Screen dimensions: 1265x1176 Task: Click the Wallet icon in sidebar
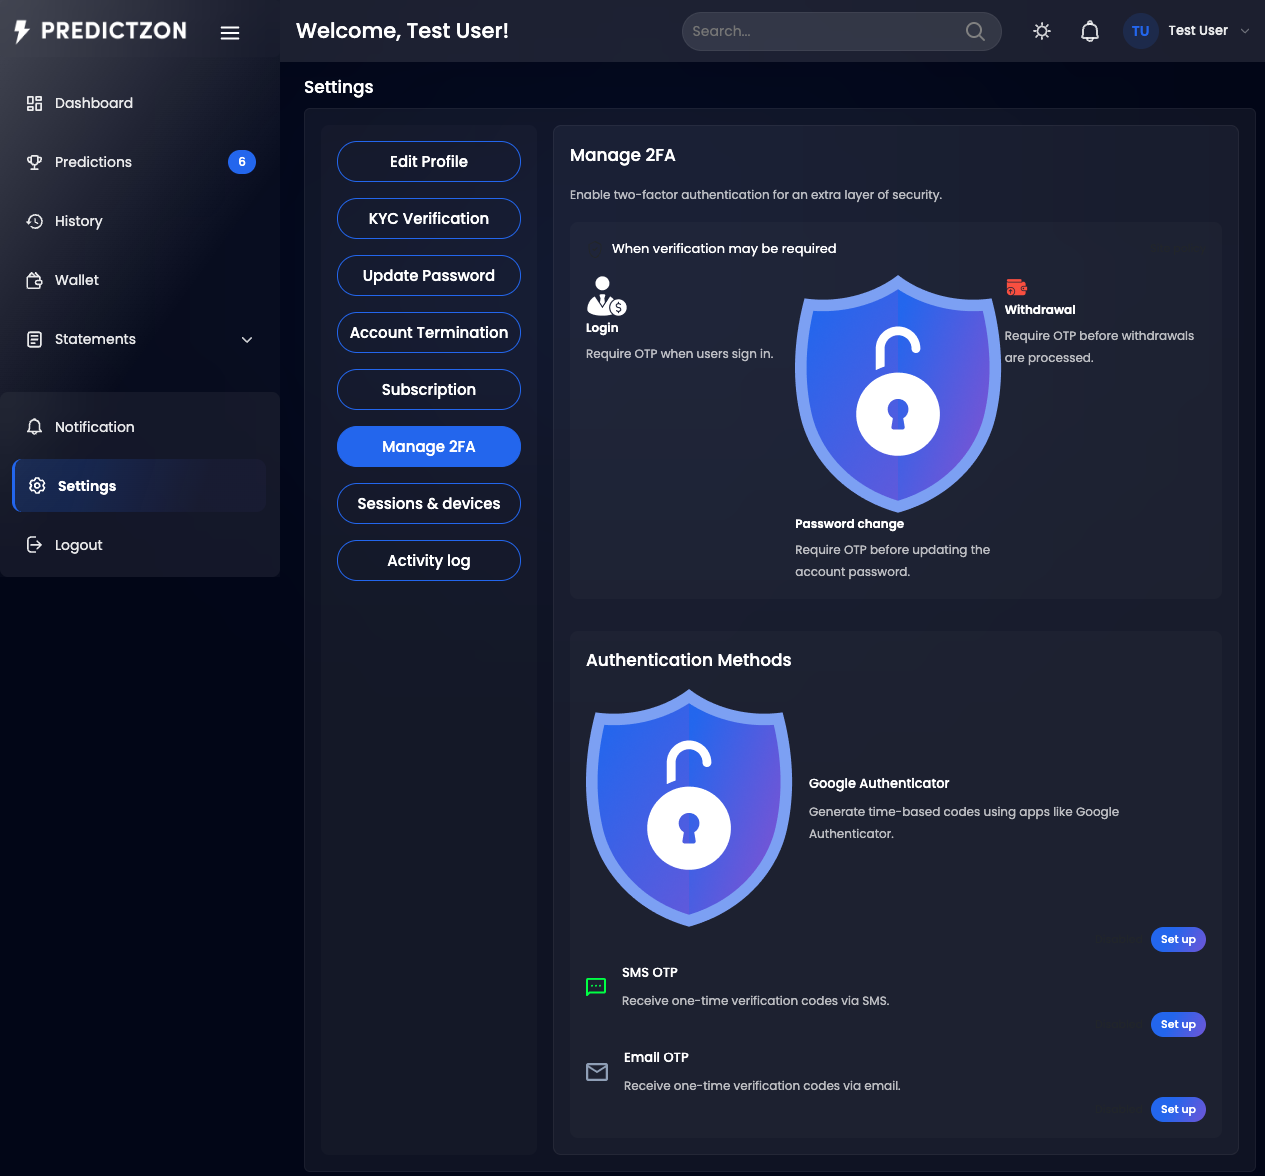pos(34,280)
